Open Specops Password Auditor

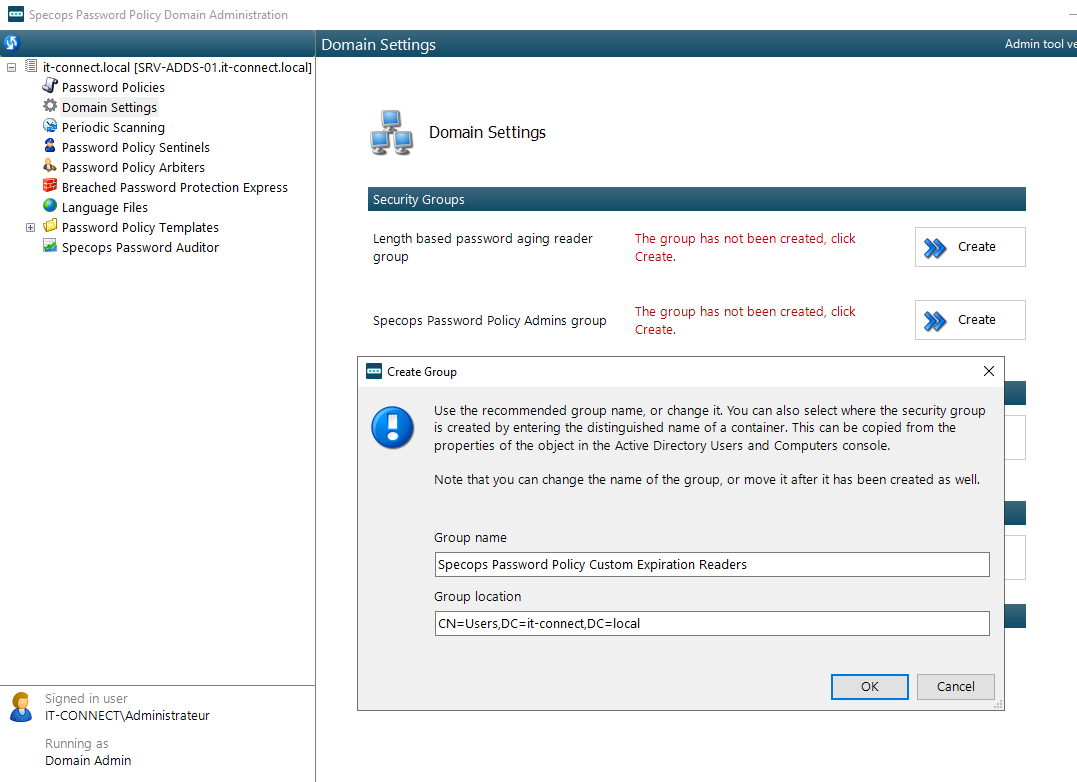point(48,247)
